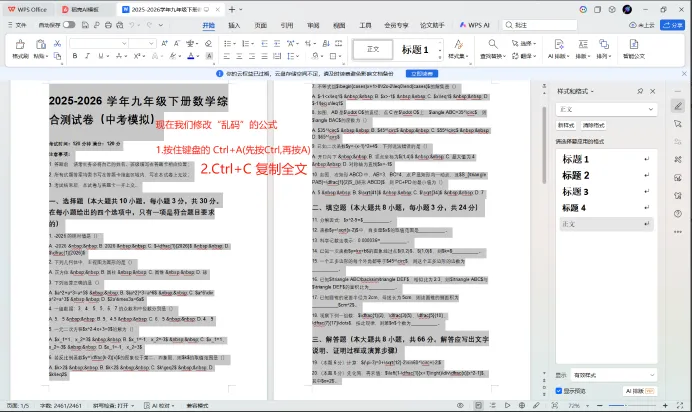Align text left
This screenshot has height=412, width=692.
point(227,56)
